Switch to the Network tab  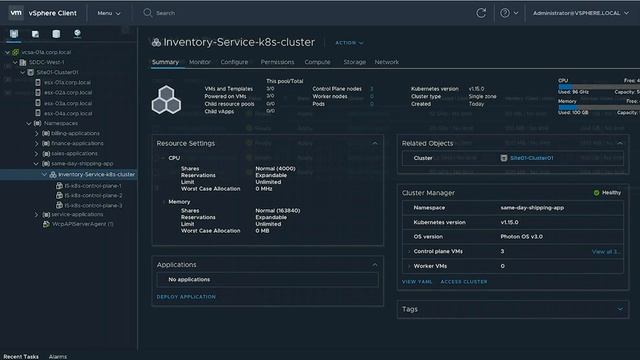(387, 62)
